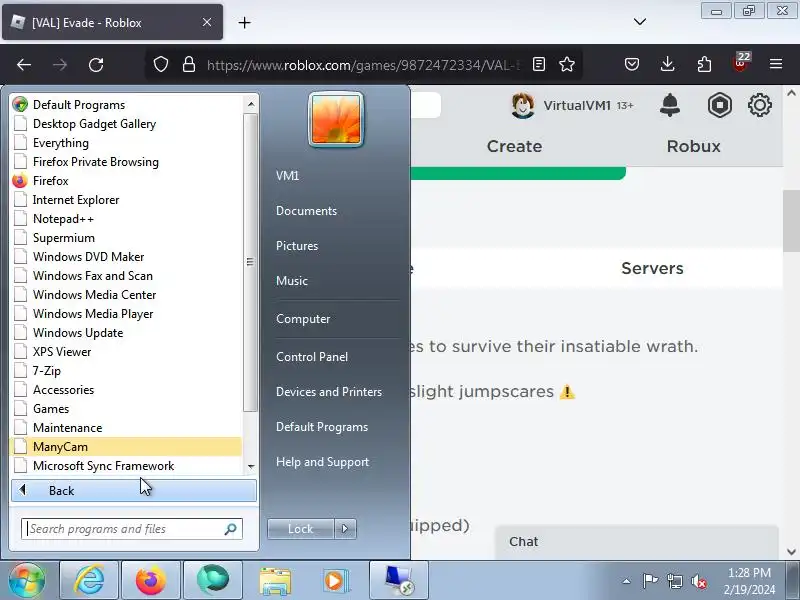Expand Microsoft Sync Framework folder
This screenshot has height=600, width=800.
point(127,466)
